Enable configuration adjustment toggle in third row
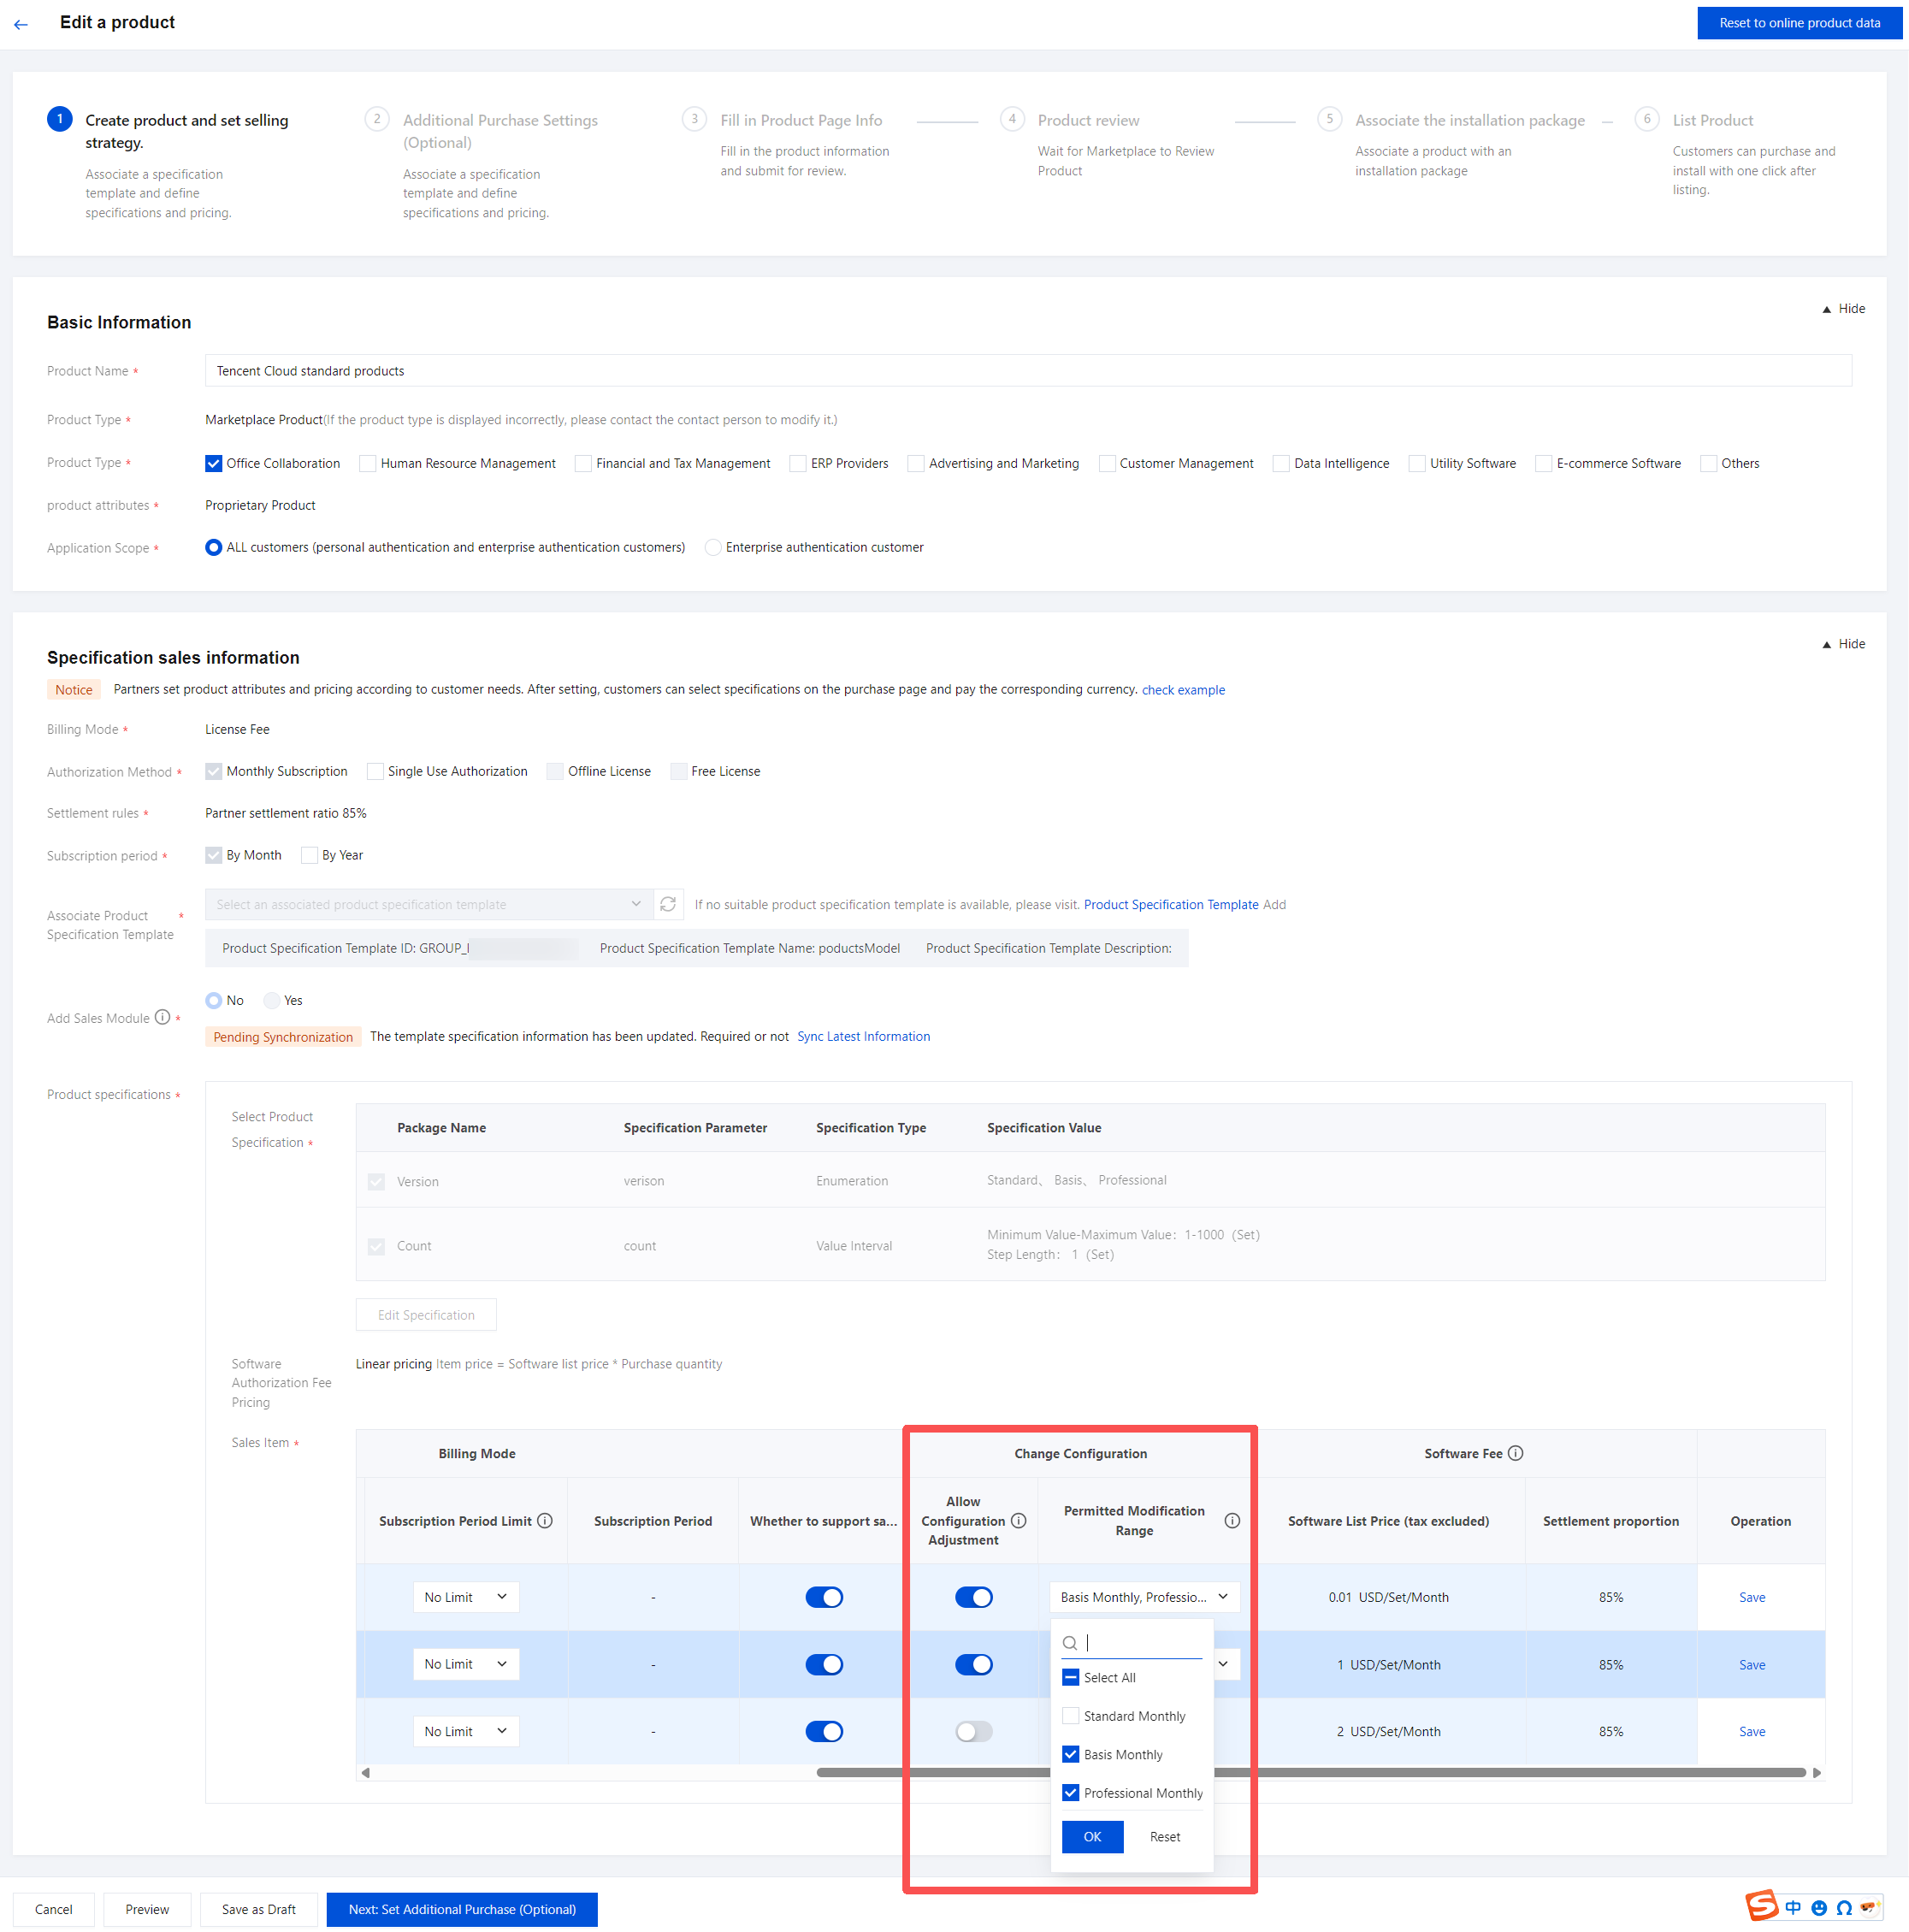Image resolution: width=1909 pixels, height=1932 pixels. point(973,1731)
